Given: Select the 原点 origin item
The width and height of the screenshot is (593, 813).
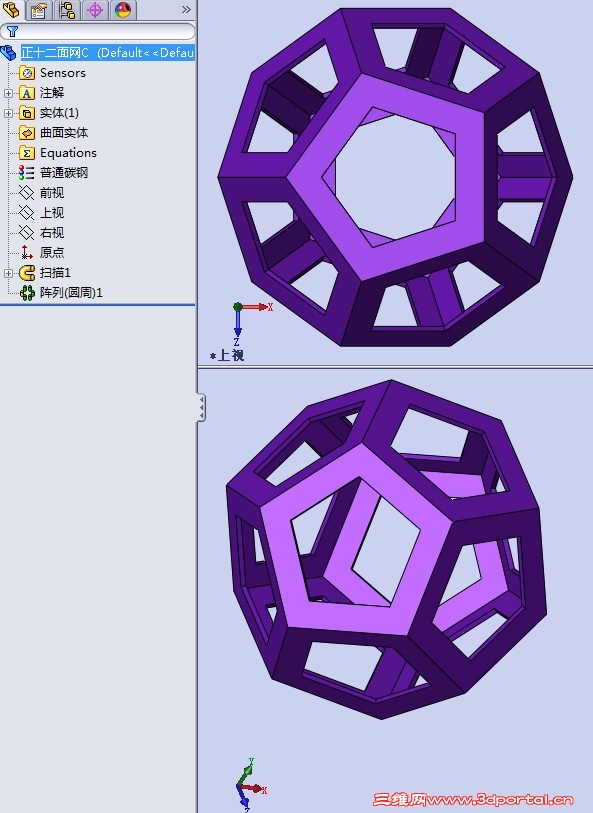Looking at the screenshot, I should [x=52, y=253].
